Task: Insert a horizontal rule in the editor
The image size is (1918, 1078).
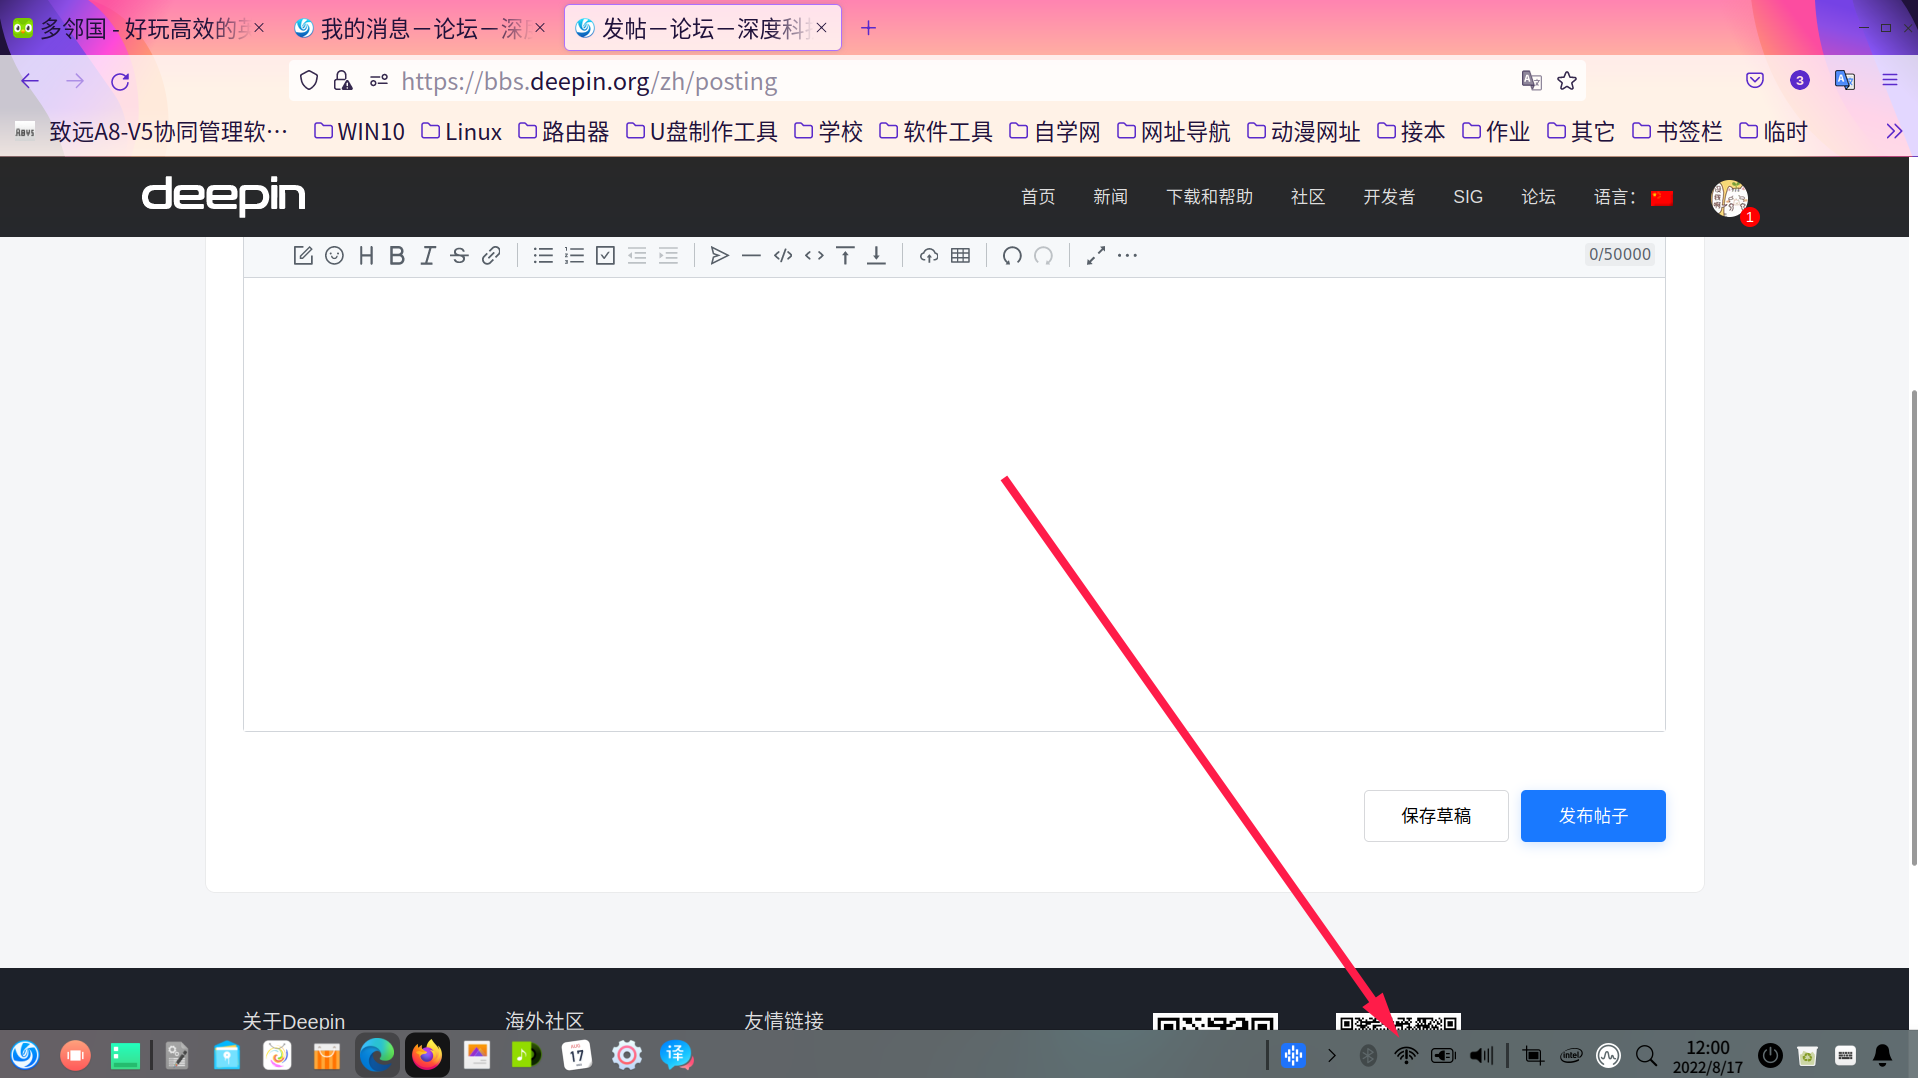Action: click(x=751, y=256)
